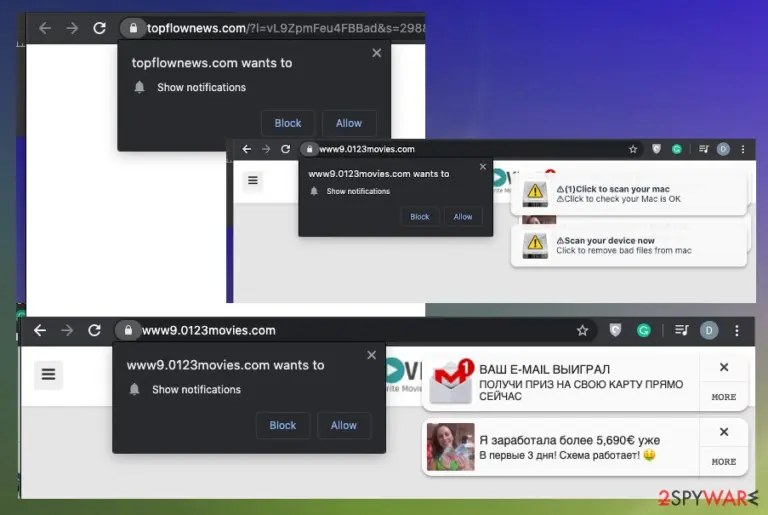Open media control icon in middle window
This screenshot has width=768, height=515.
(x=703, y=149)
